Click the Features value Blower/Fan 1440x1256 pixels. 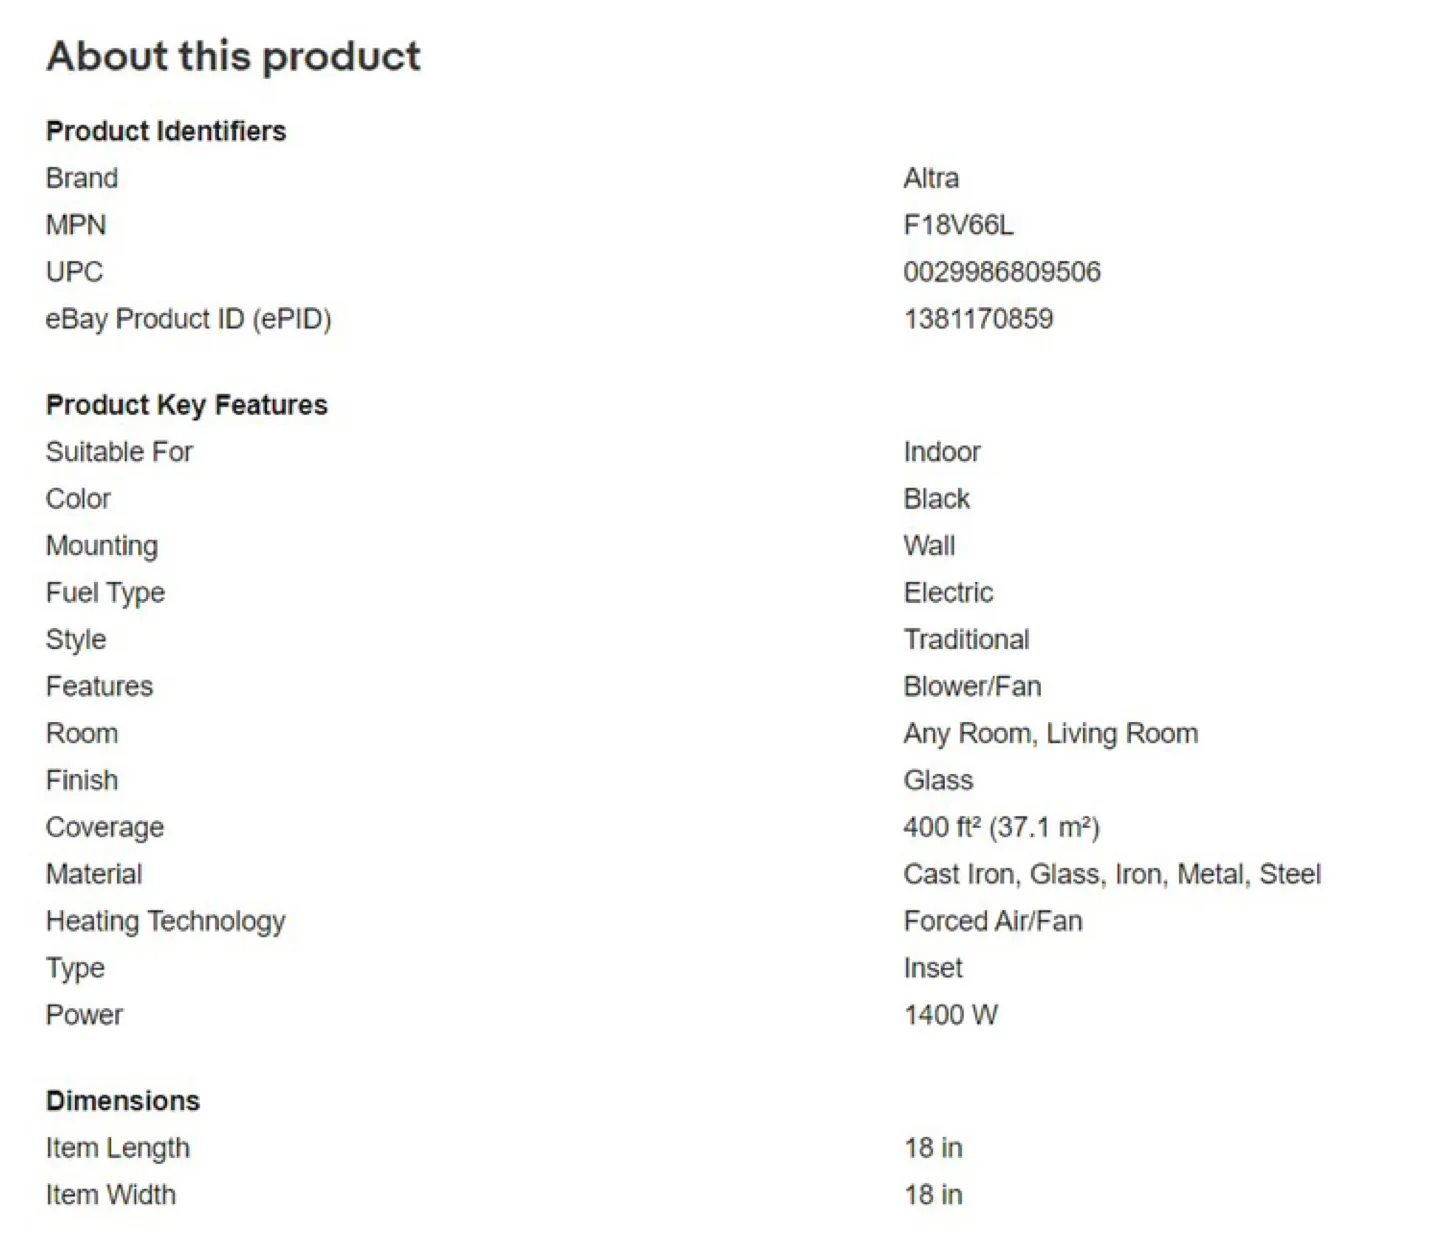972,687
